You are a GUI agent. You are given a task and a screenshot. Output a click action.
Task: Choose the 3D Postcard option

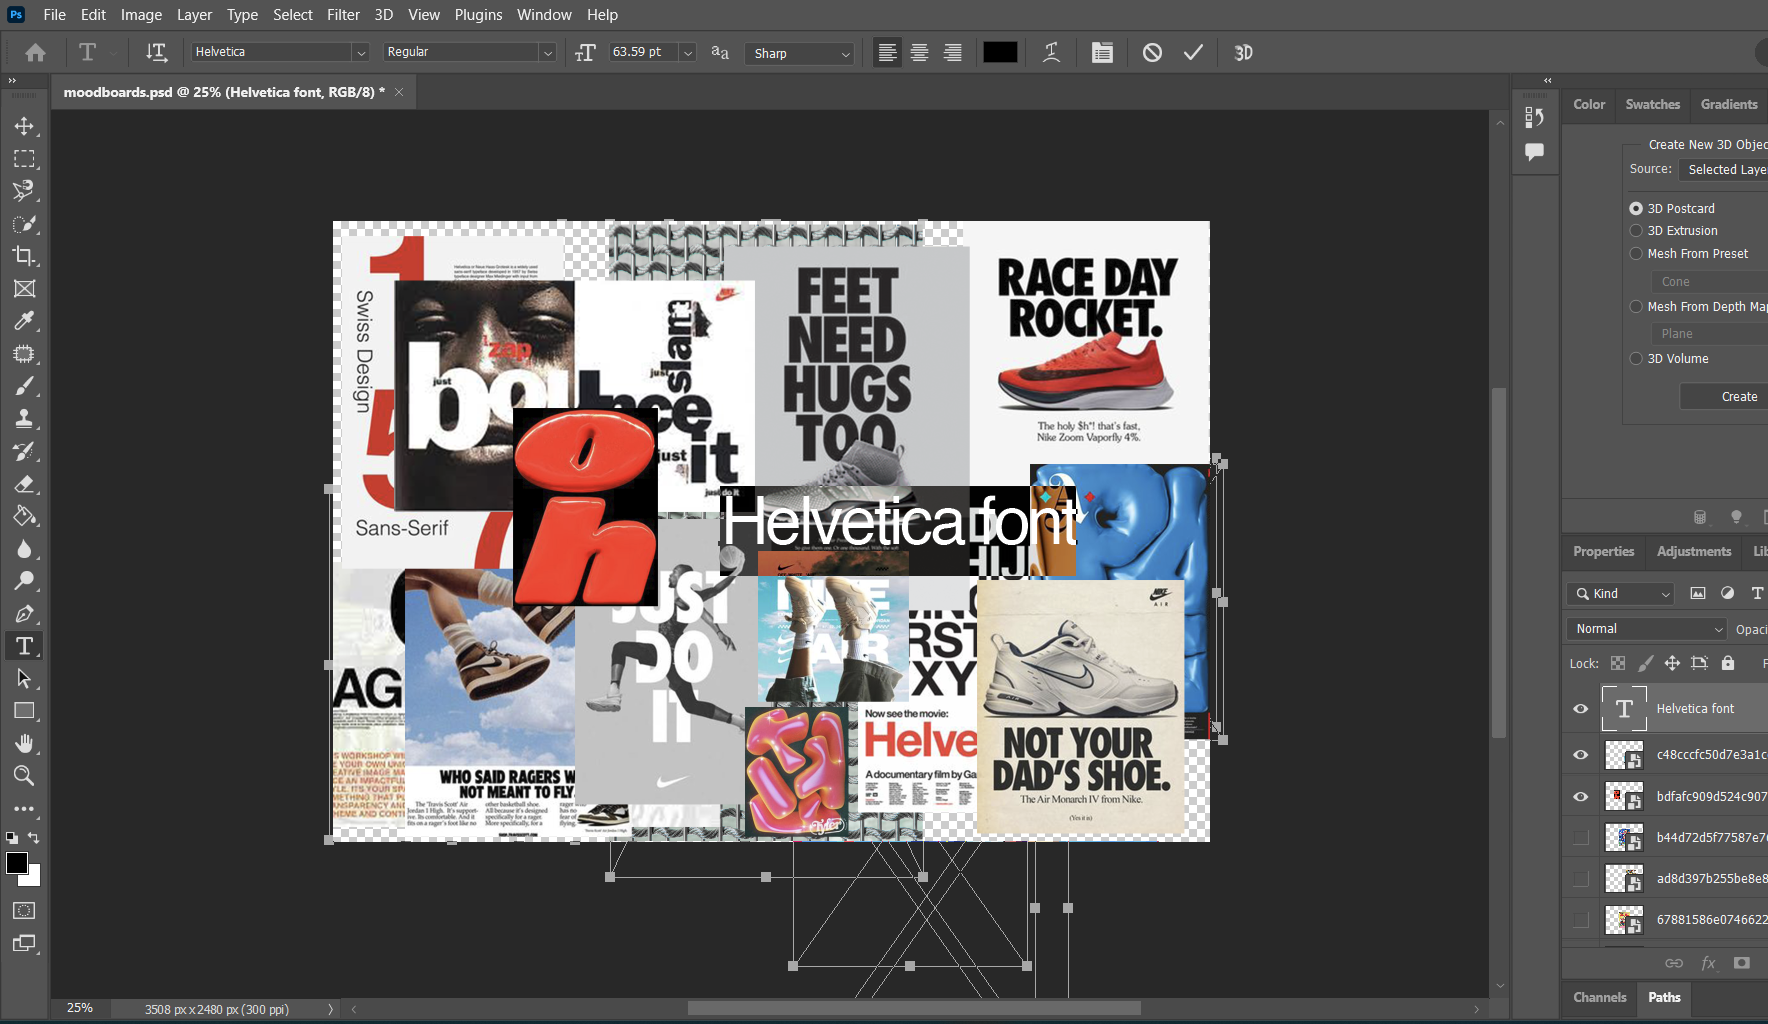(1636, 208)
